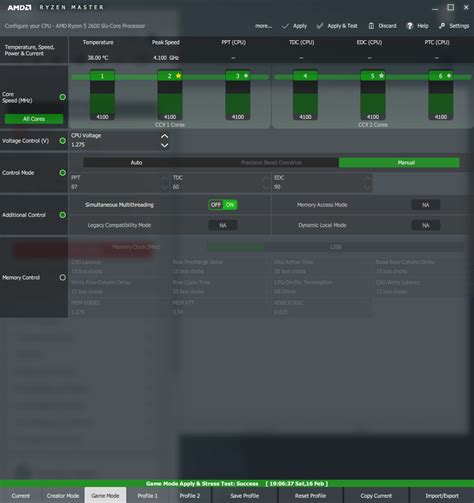The height and width of the screenshot is (503, 474).
Task: Switch Simultaneous Multithreading to ON
Action: click(x=230, y=205)
